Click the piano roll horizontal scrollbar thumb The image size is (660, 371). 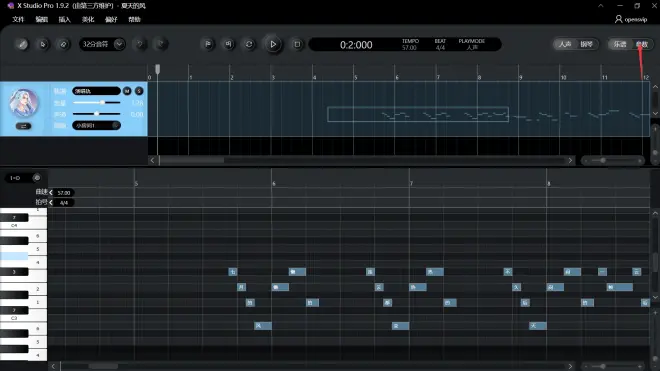pyautogui.click(x=103, y=366)
